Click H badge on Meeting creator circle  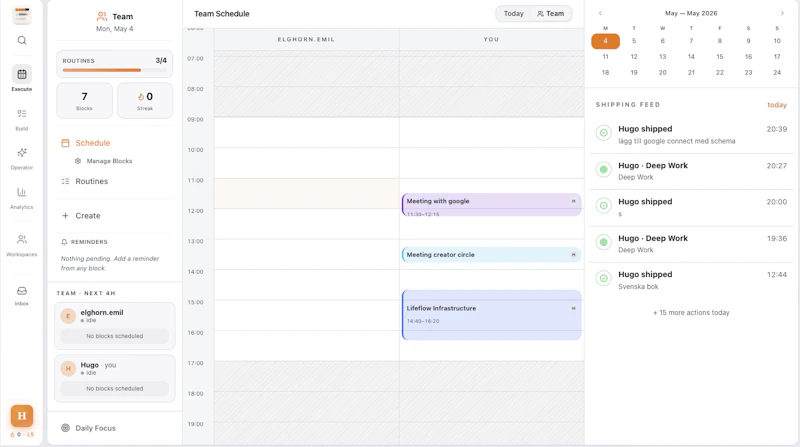click(x=573, y=255)
